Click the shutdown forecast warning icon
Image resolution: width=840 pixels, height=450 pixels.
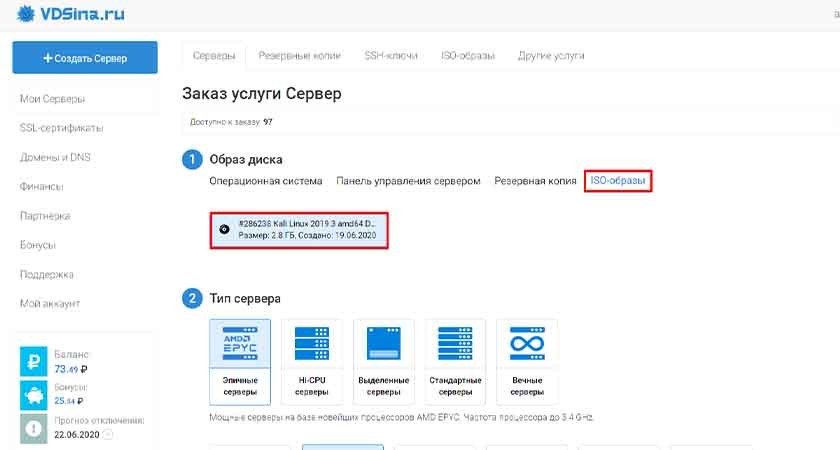coord(34,428)
